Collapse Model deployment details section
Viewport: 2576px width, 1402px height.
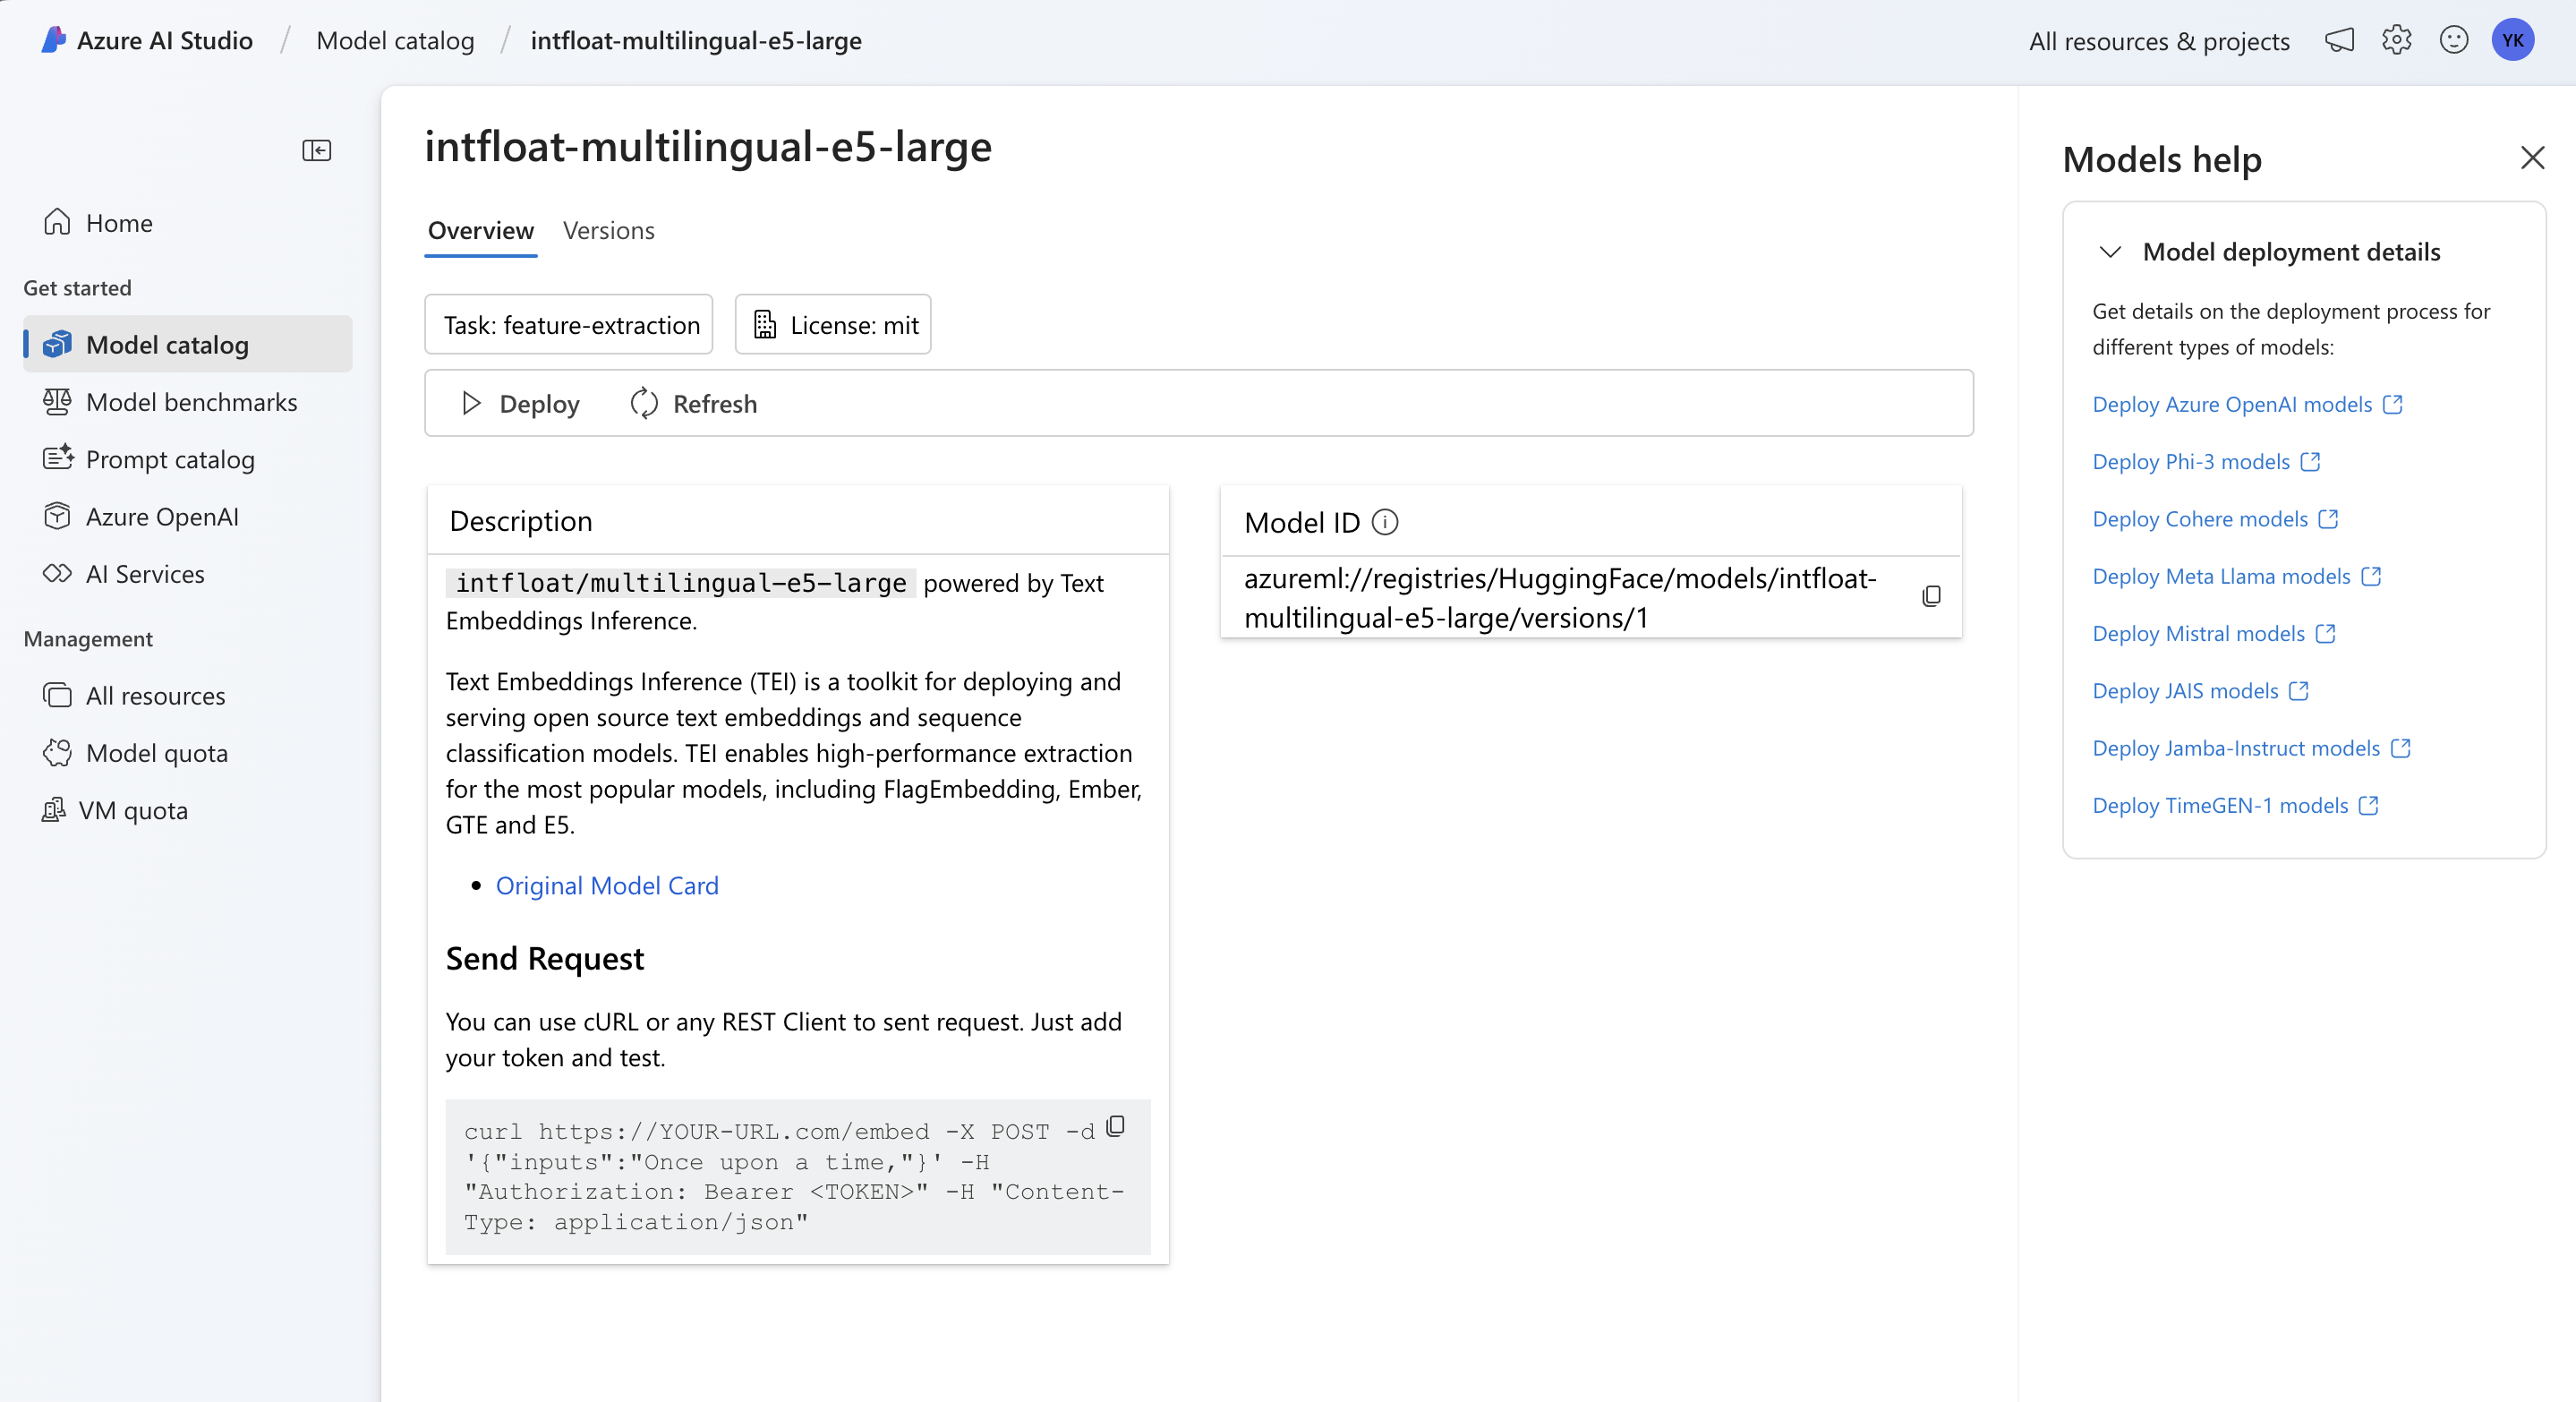tap(2110, 252)
